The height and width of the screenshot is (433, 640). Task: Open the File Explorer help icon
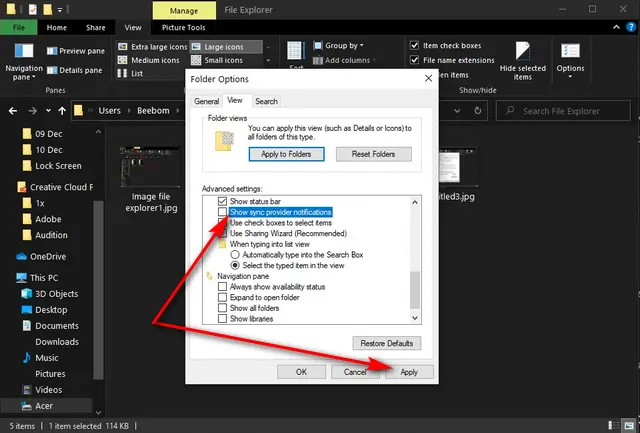click(x=631, y=28)
